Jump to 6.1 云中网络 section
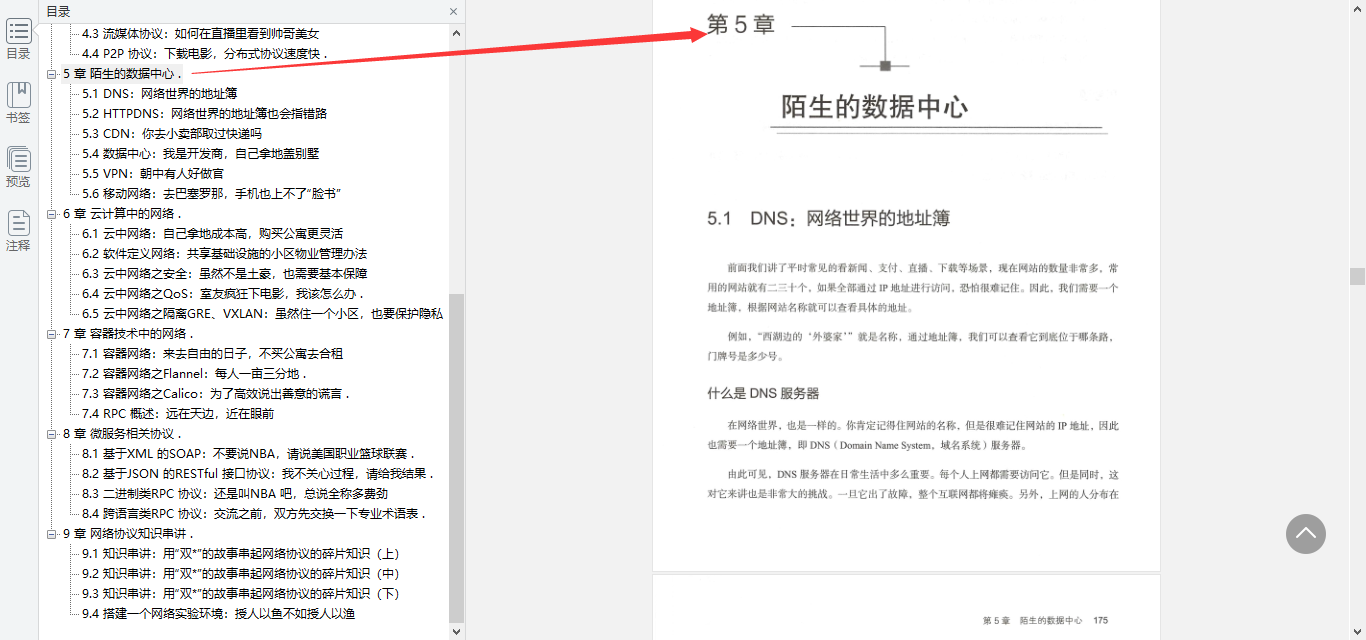 click(213, 234)
